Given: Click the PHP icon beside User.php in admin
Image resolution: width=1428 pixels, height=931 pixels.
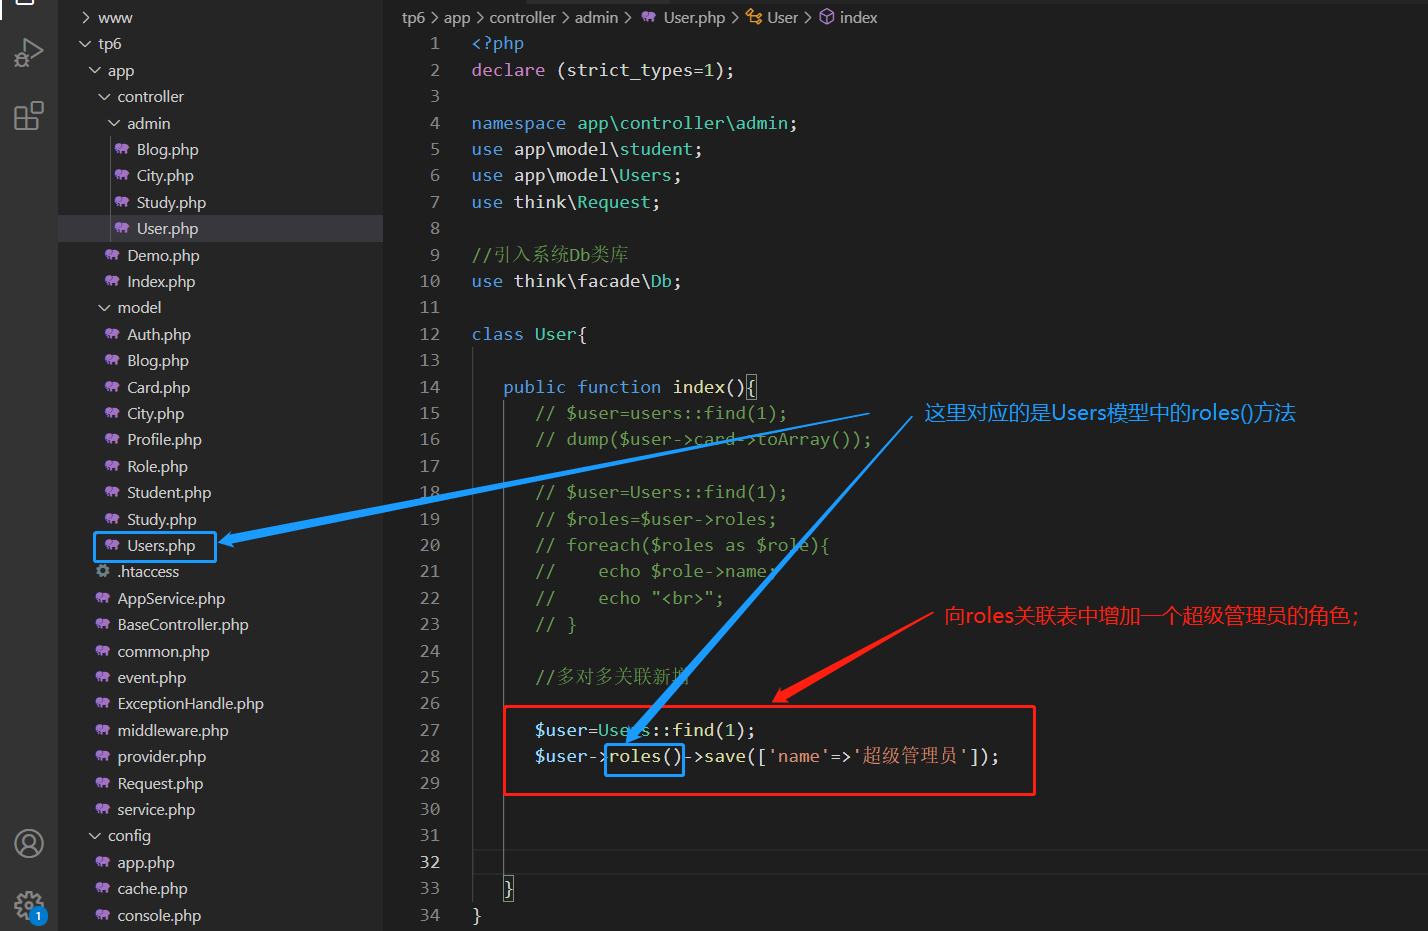Looking at the screenshot, I should coord(122,228).
